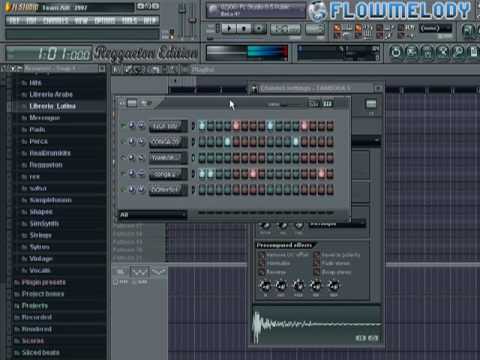Open the Plugin presets folder
This screenshot has height=360, width=480.
43,282
